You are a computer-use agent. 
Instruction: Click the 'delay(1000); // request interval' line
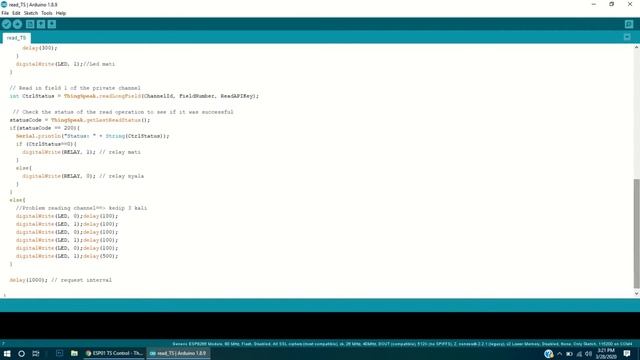point(60,280)
